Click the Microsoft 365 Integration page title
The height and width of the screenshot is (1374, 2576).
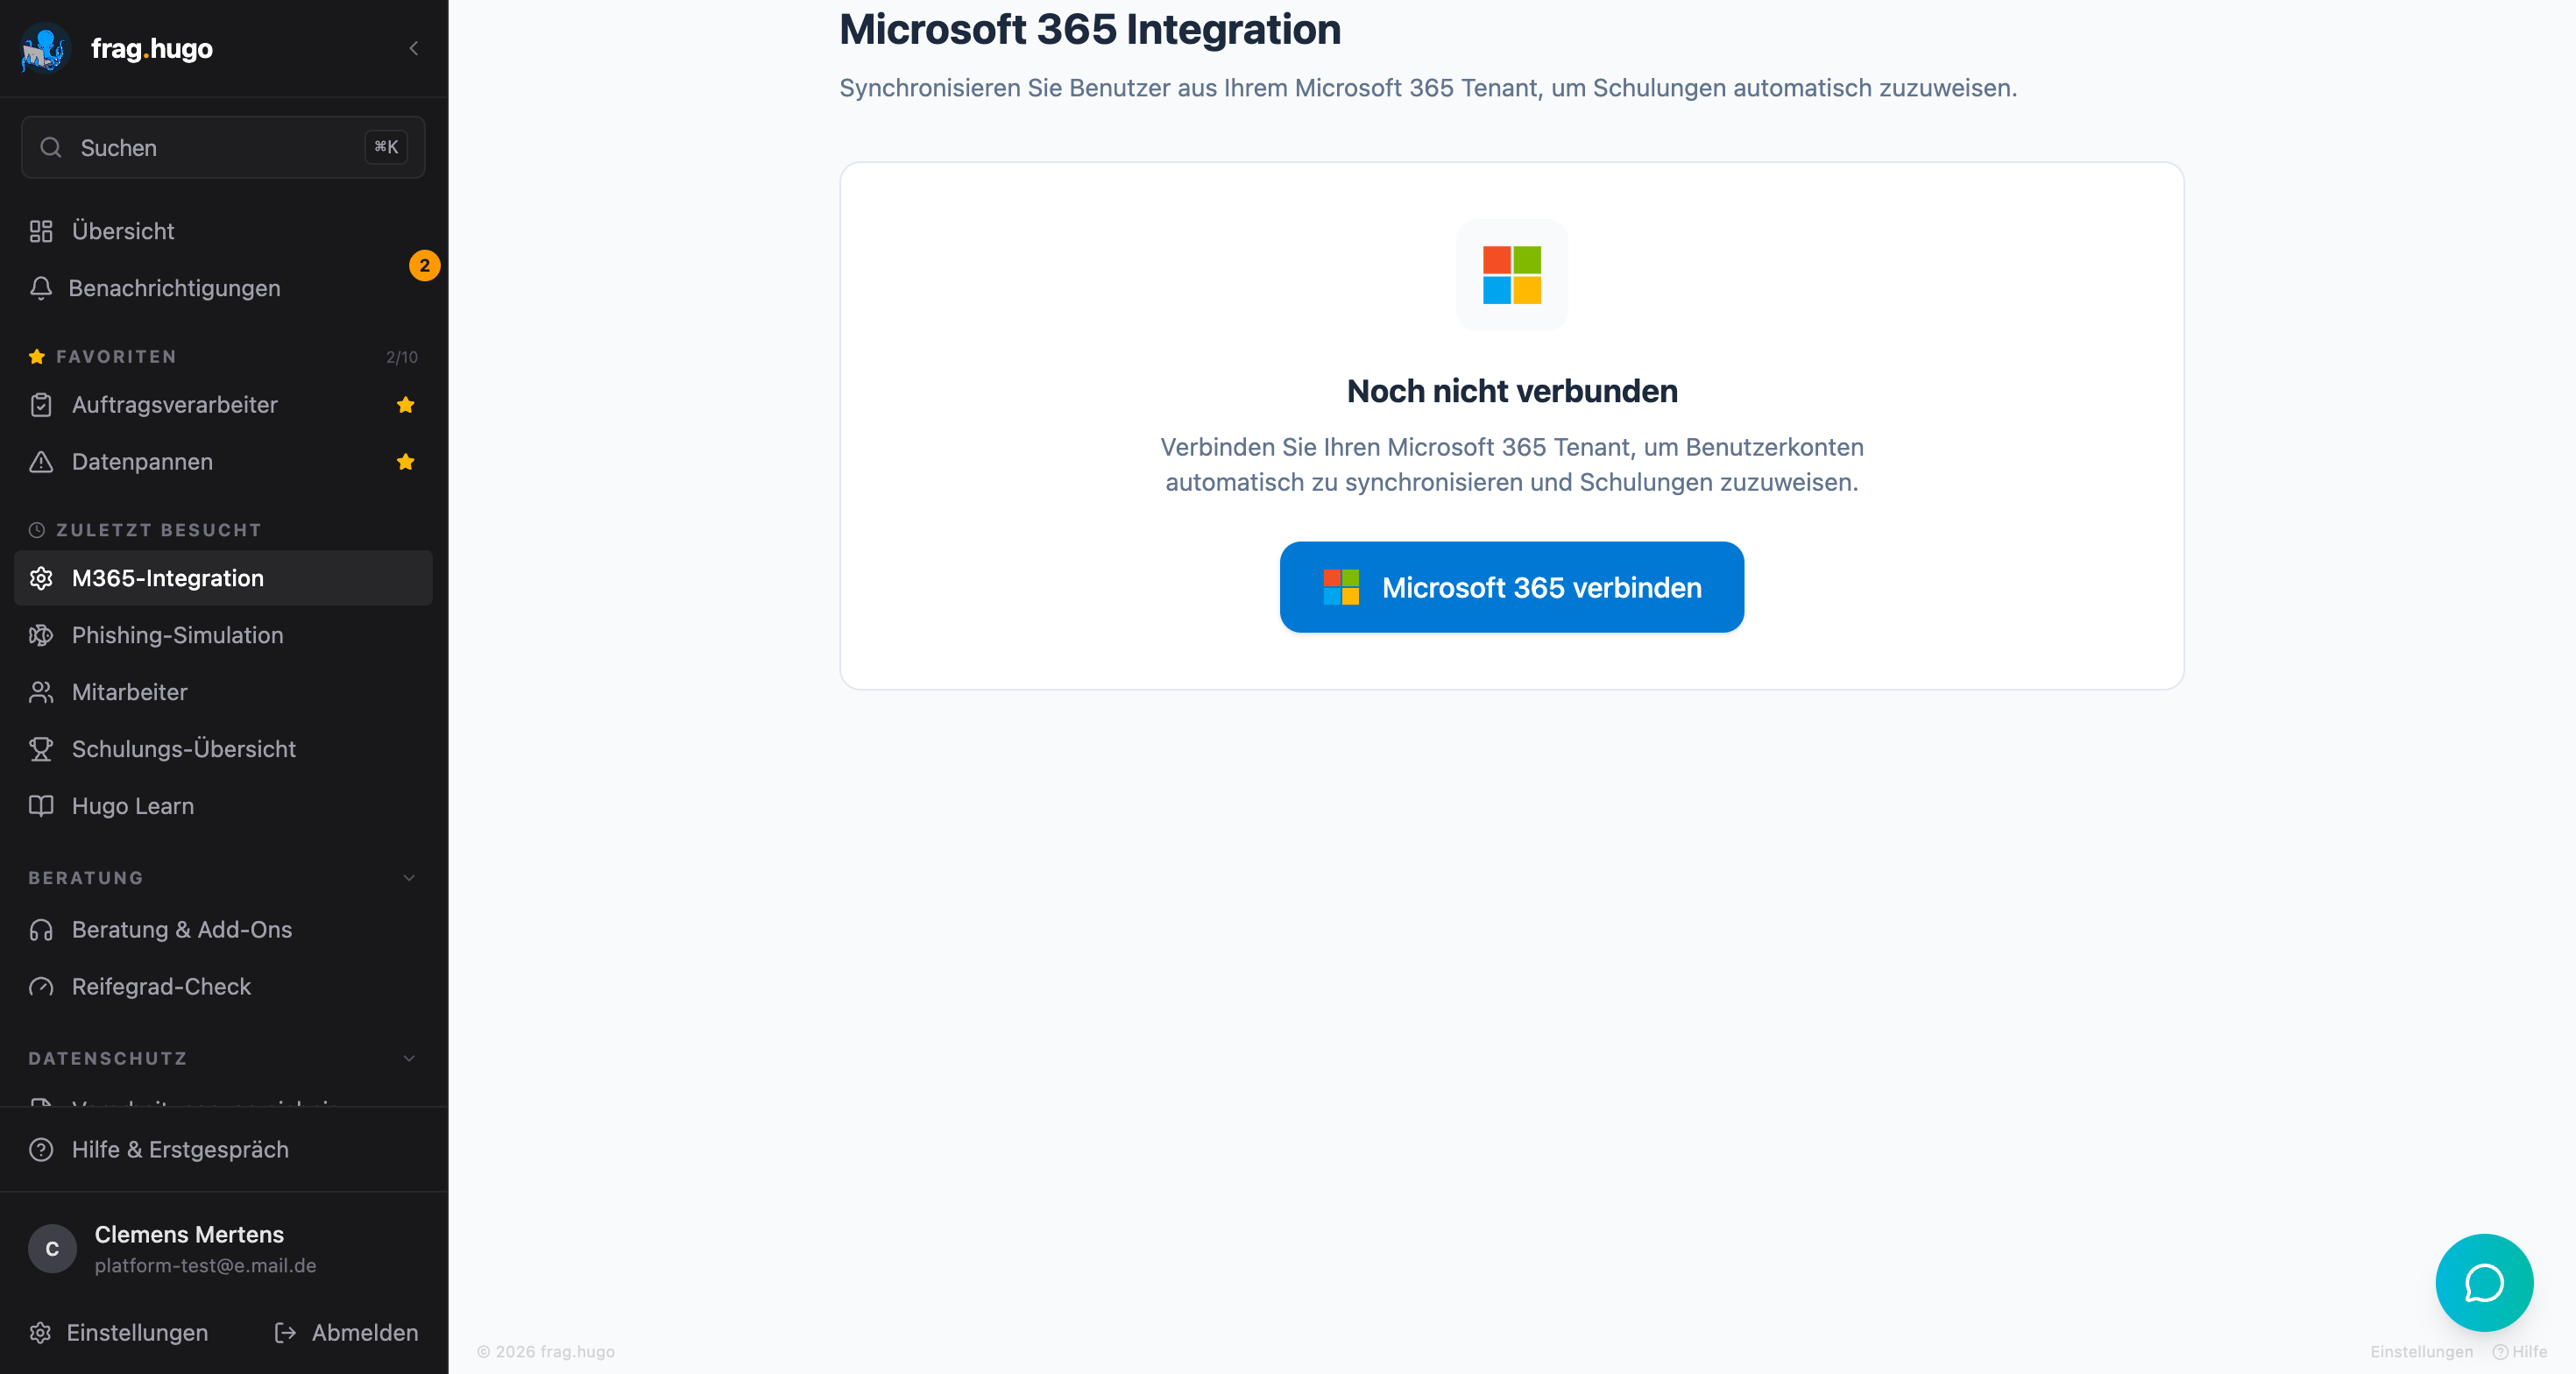[1090, 29]
